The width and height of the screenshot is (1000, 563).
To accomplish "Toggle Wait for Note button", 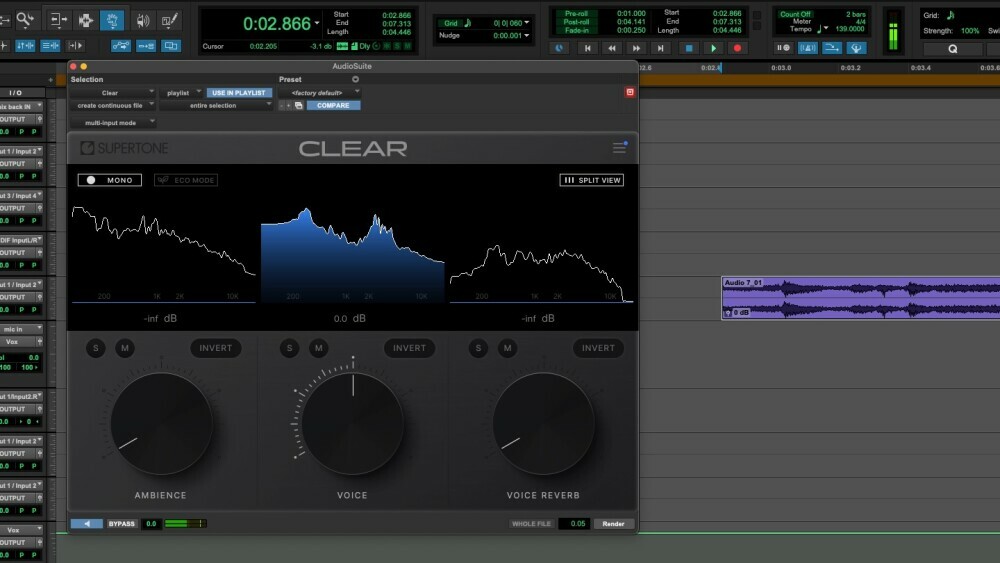I will tap(783, 48).
